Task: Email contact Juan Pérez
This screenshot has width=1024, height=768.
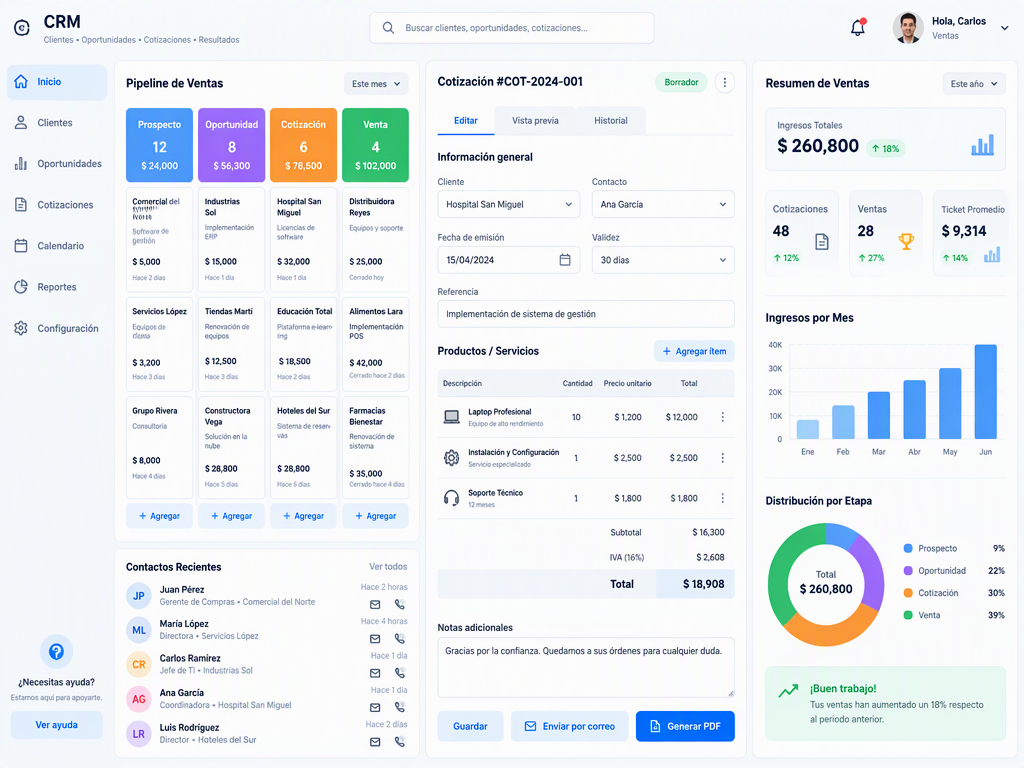Action: pyautogui.click(x=375, y=605)
